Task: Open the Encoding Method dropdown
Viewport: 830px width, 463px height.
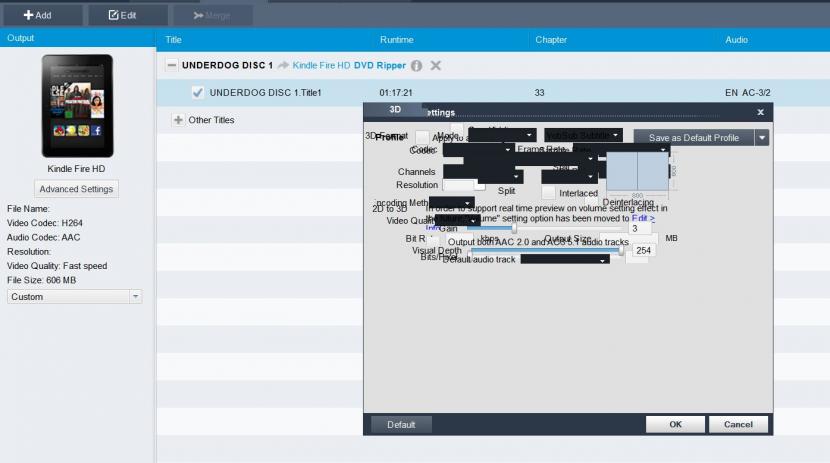Action: [452, 203]
